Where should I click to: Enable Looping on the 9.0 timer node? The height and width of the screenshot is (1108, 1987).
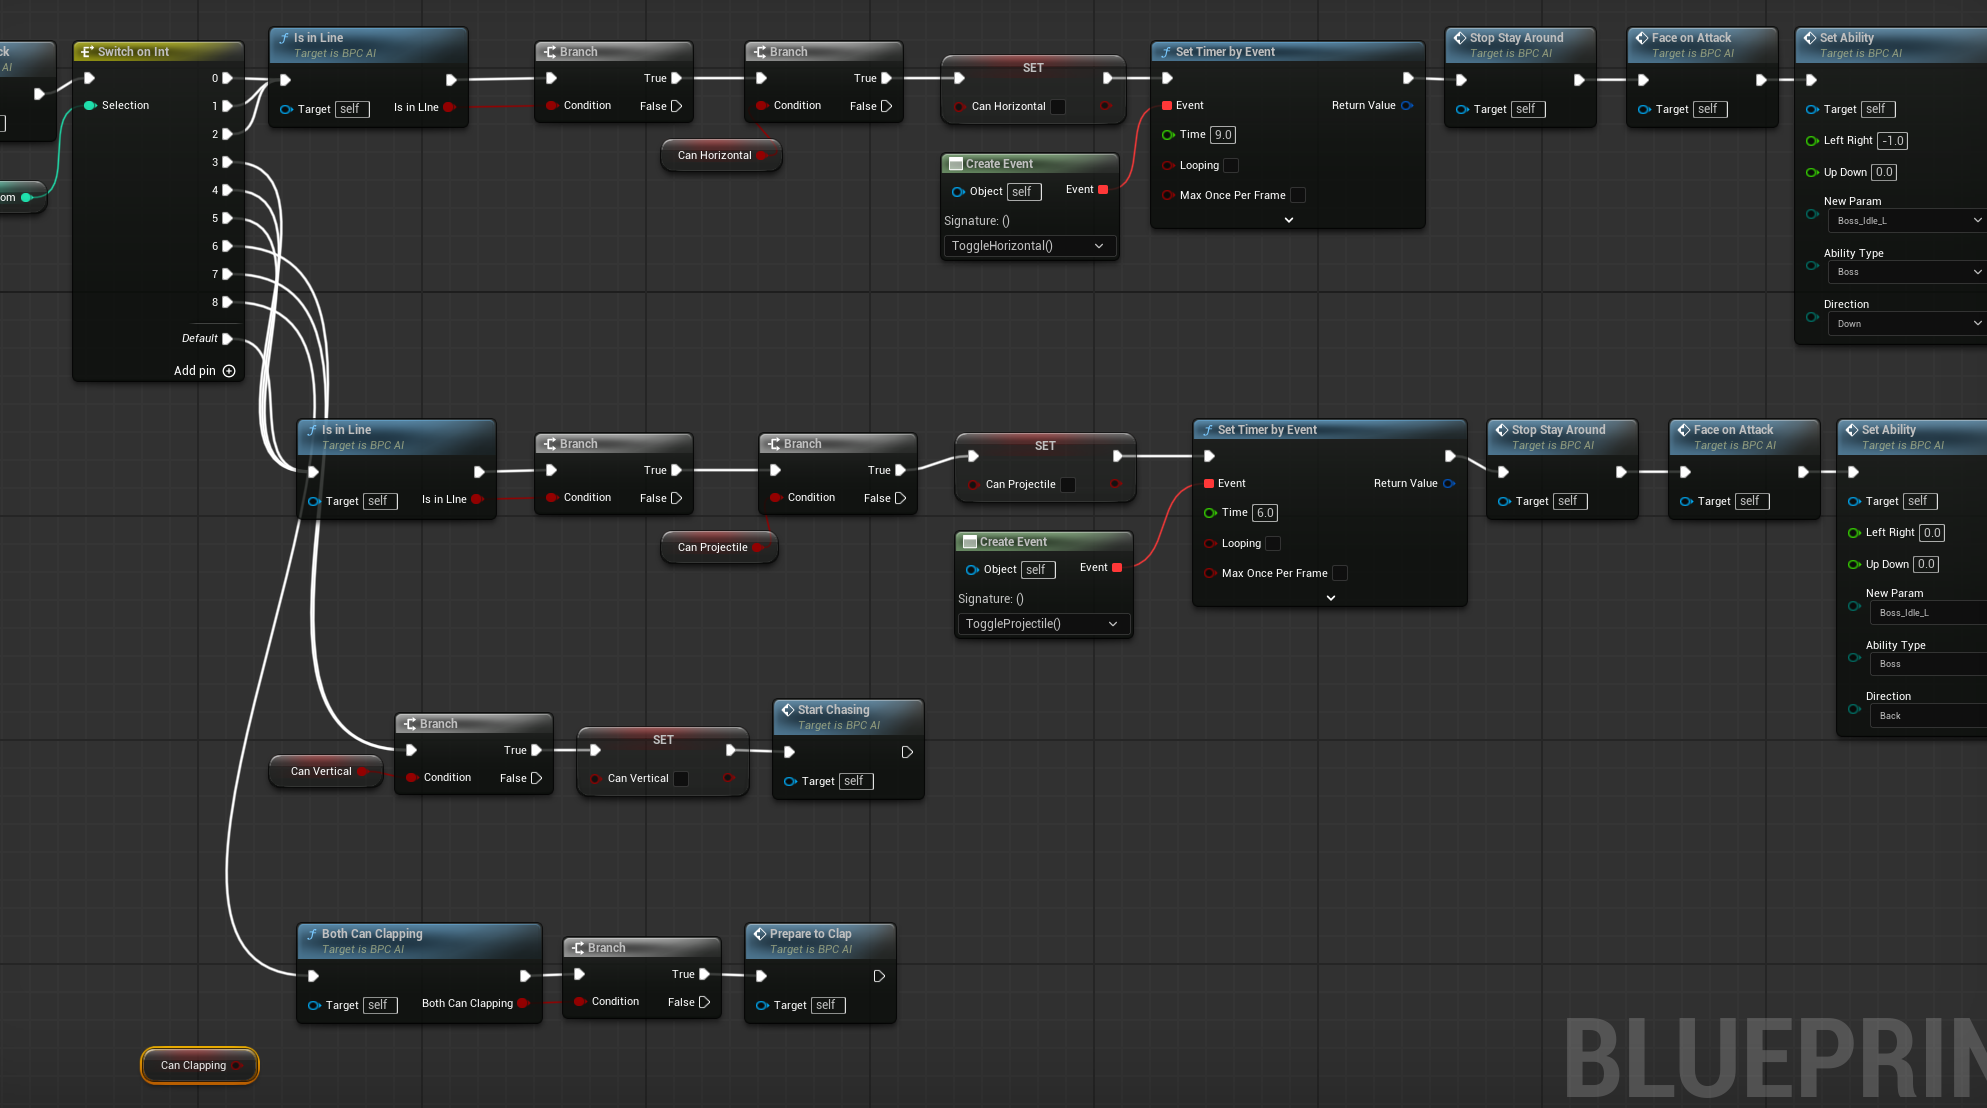[x=1231, y=166]
